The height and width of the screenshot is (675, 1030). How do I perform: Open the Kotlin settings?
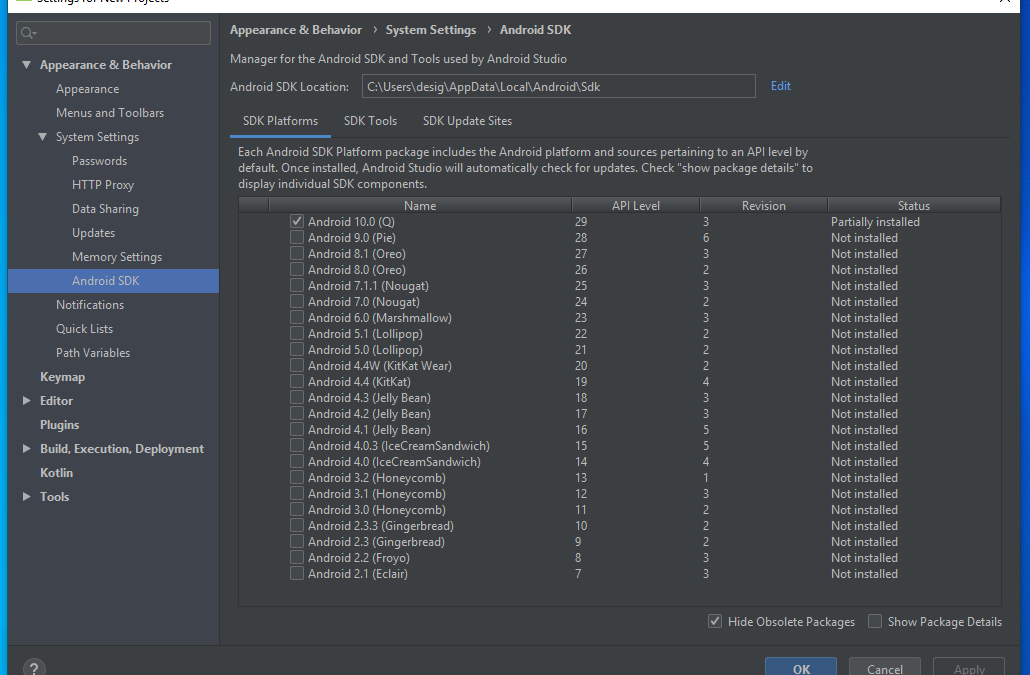[x=56, y=473]
